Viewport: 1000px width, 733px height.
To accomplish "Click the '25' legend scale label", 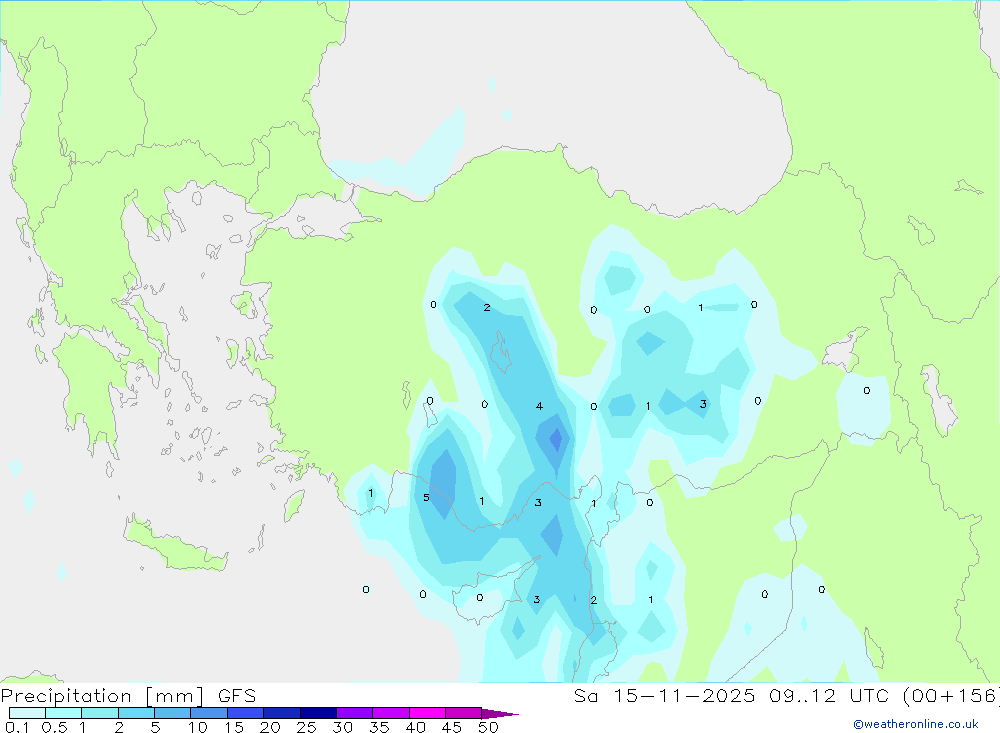I will [x=306, y=727].
